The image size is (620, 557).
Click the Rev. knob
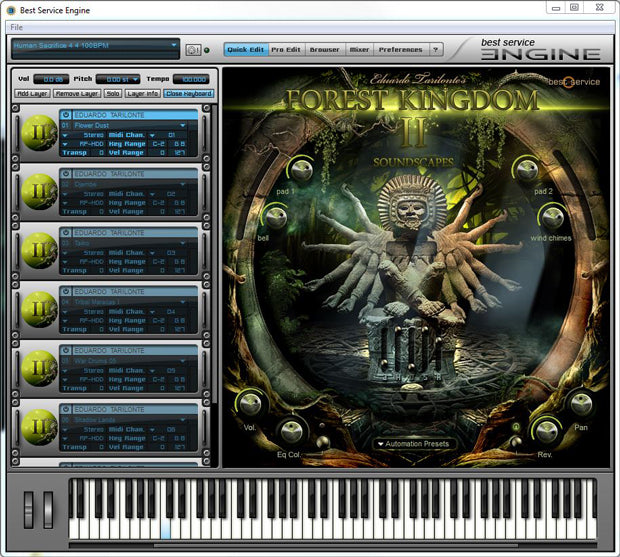click(545, 432)
